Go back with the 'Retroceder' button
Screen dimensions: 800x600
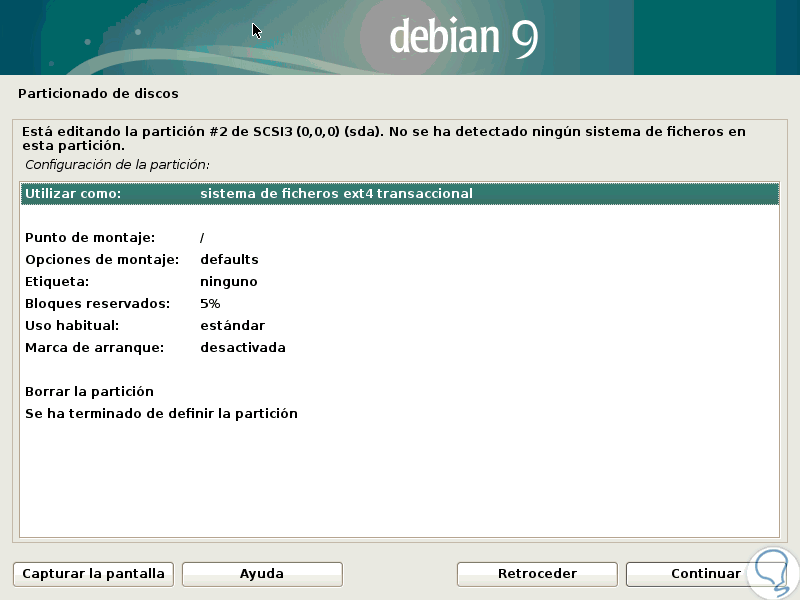tap(537, 574)
